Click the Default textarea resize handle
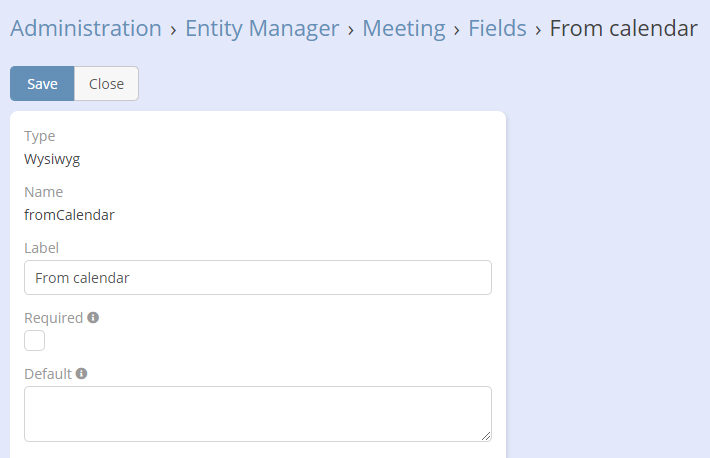Image resolution: width=710 pixels, height=458 pixels. click(x=486, y=436)
